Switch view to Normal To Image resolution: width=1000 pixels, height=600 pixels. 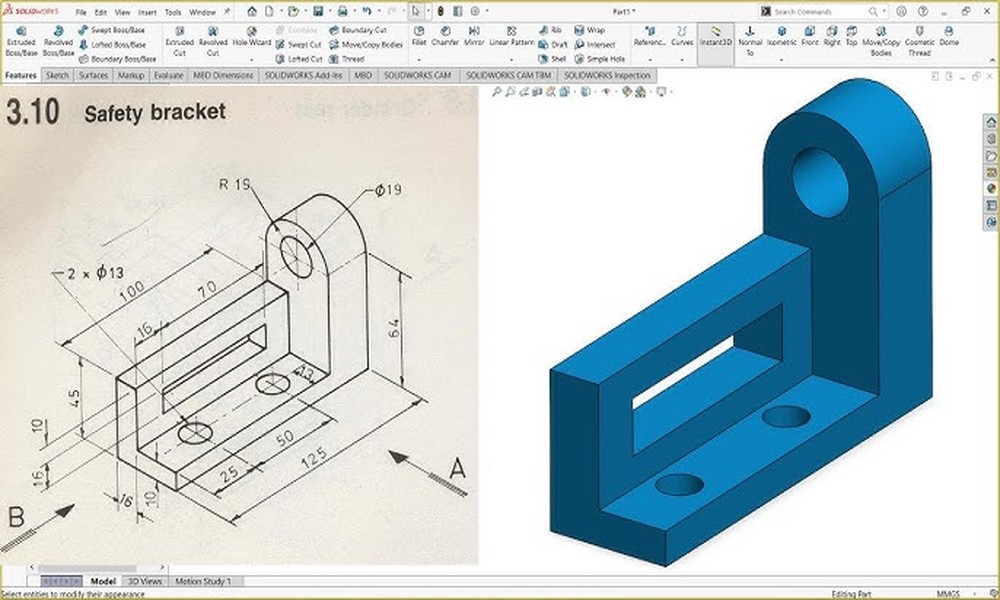click(x=750, y=42)
